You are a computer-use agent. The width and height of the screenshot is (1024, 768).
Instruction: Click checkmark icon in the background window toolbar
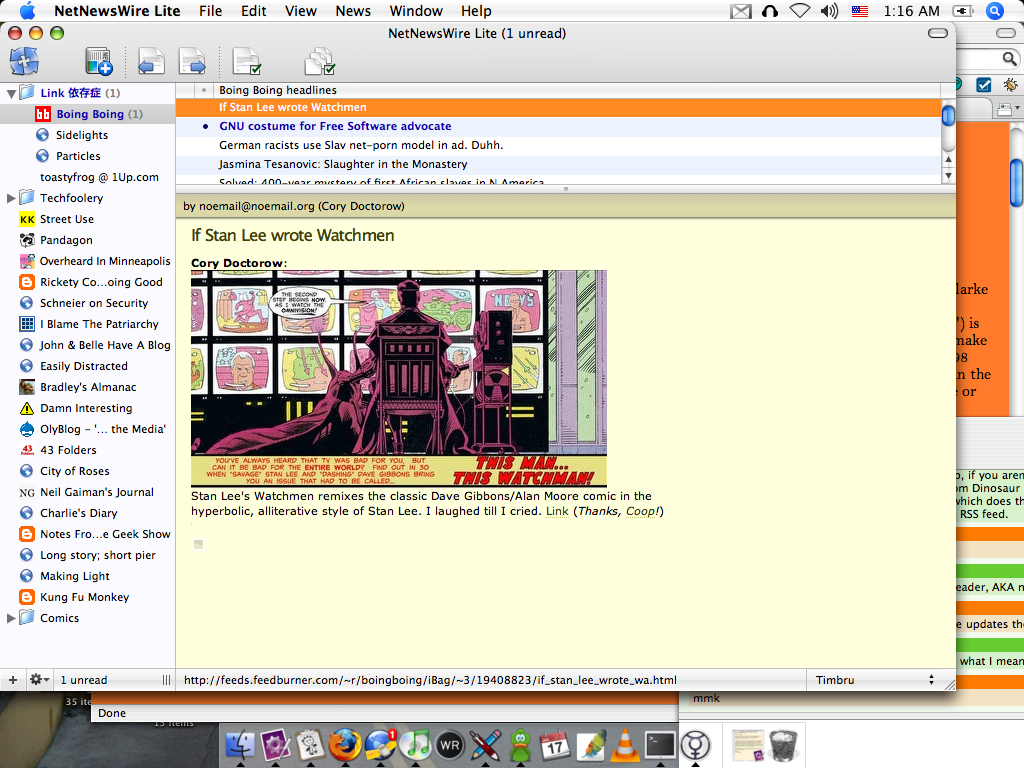984,84
